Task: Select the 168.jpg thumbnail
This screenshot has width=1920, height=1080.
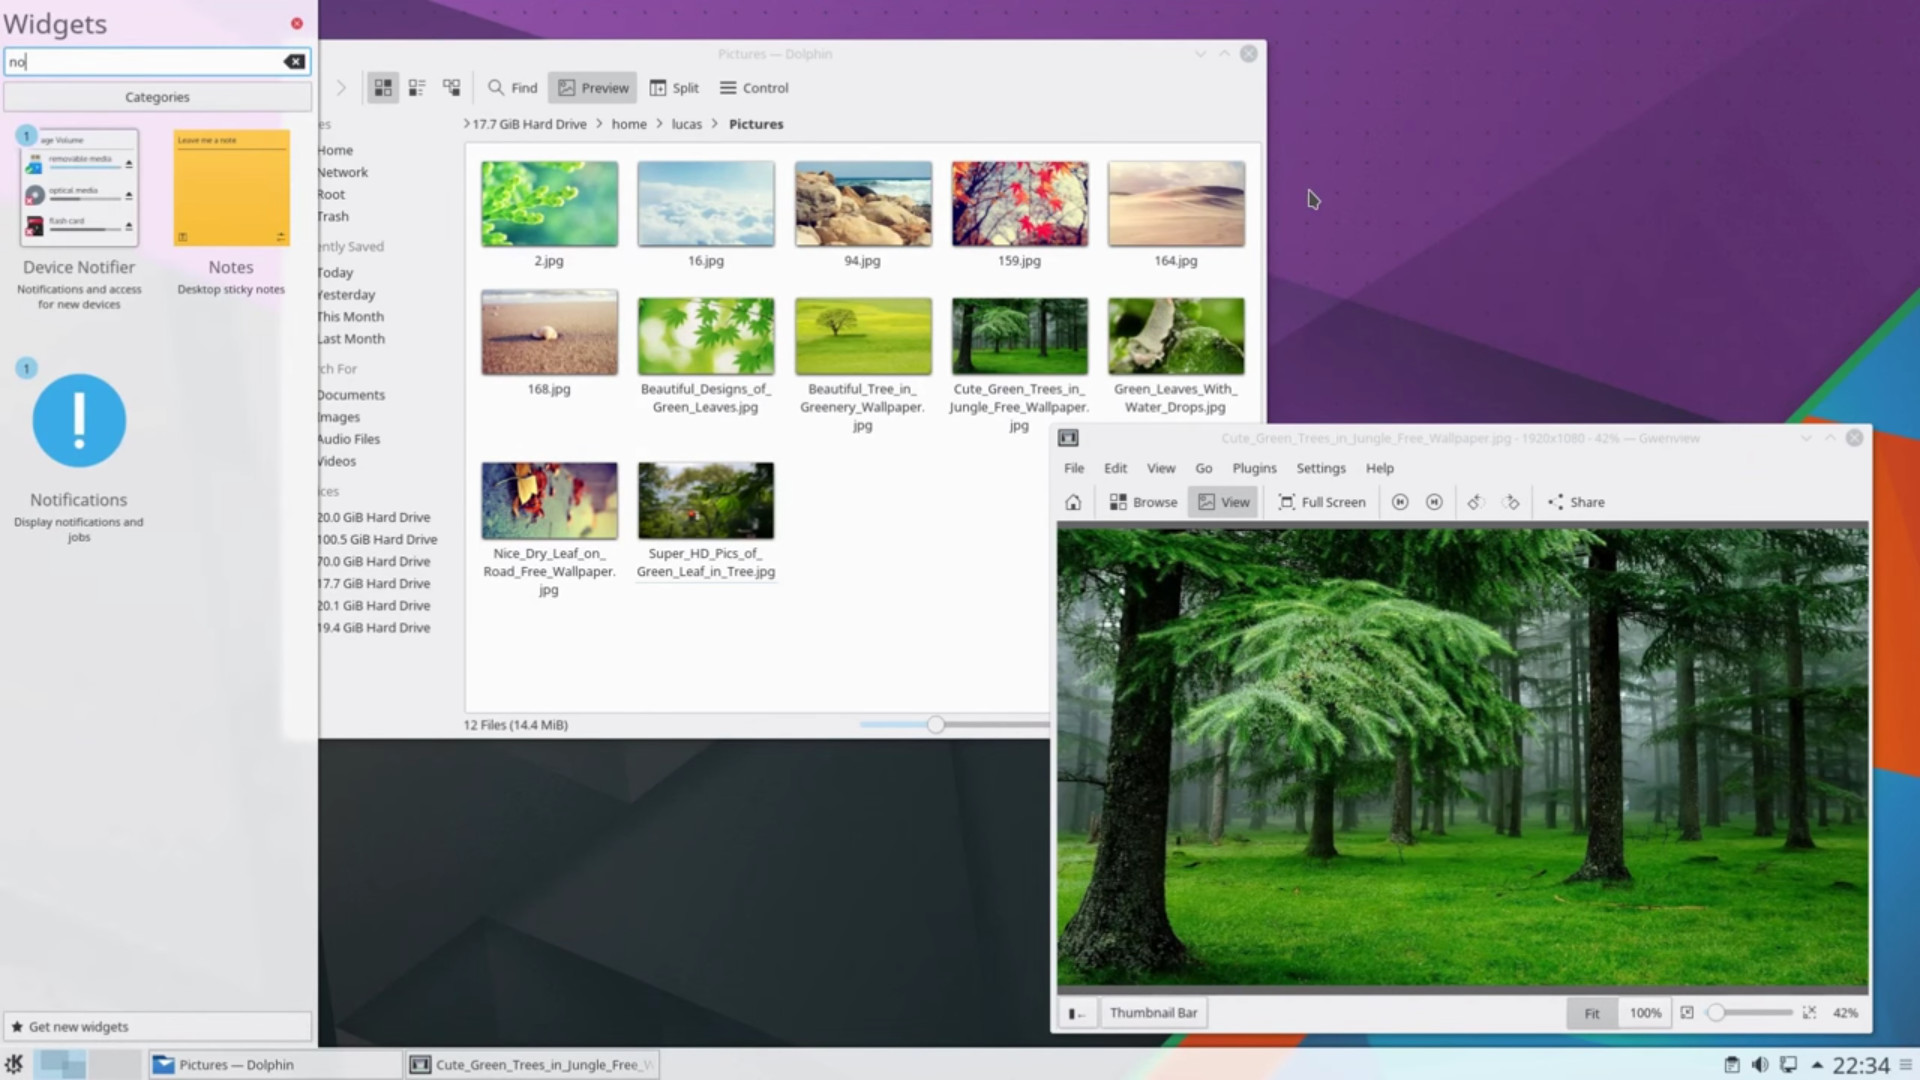Action: [x=549, y=333]
